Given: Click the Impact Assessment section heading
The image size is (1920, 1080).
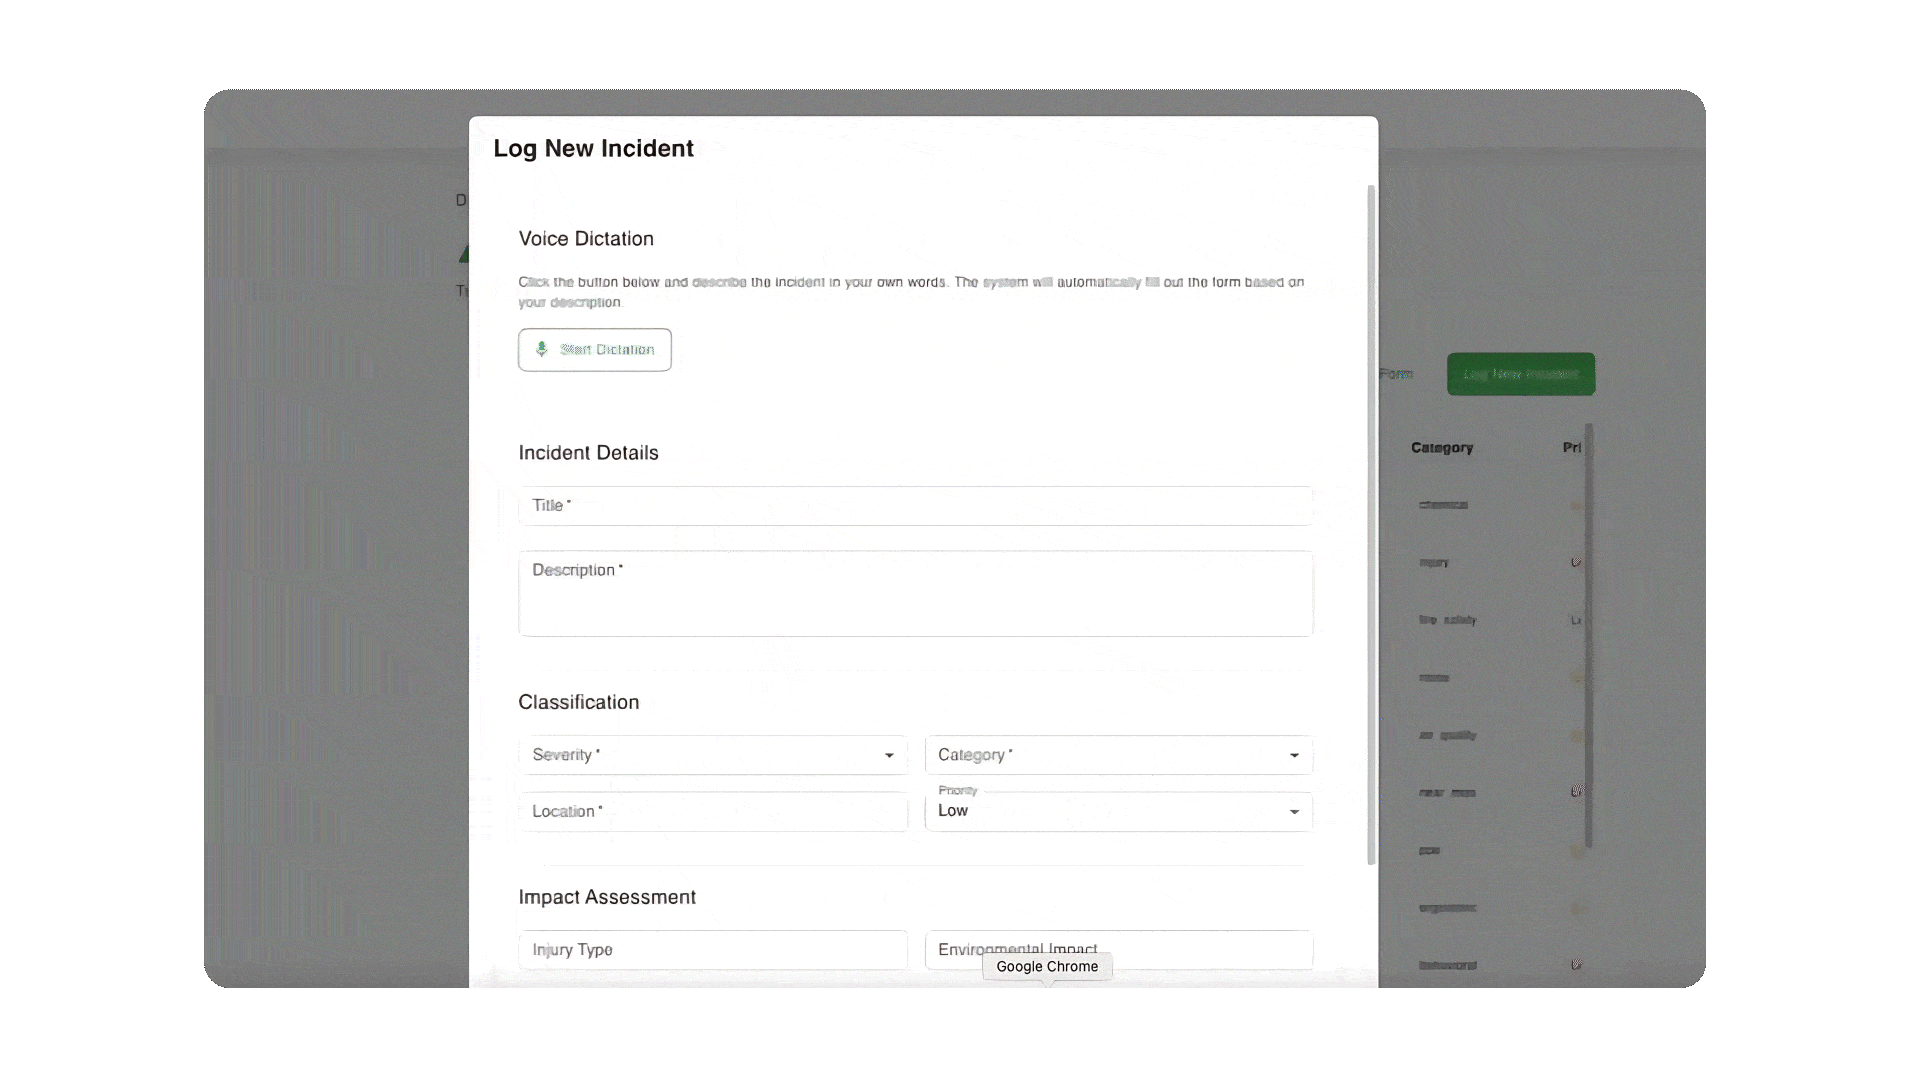Looking at the screenshot, I should point(607,897).
